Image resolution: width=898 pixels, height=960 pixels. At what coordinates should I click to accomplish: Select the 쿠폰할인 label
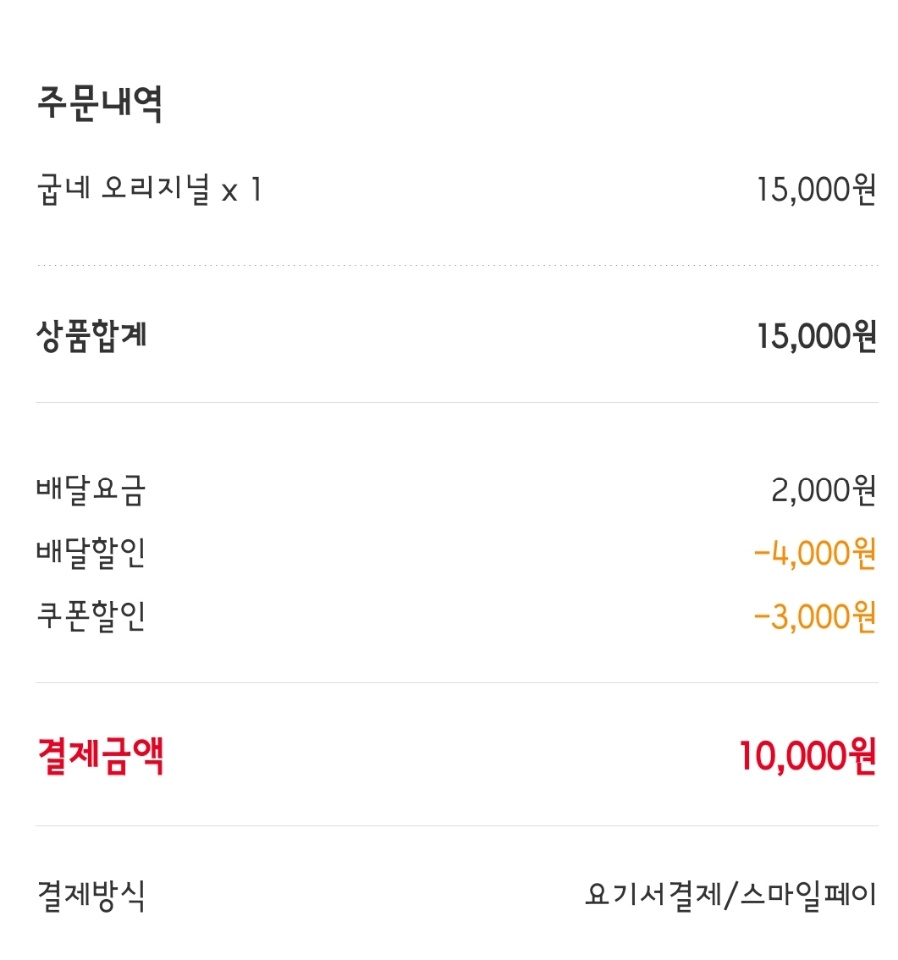pos(91,617)
